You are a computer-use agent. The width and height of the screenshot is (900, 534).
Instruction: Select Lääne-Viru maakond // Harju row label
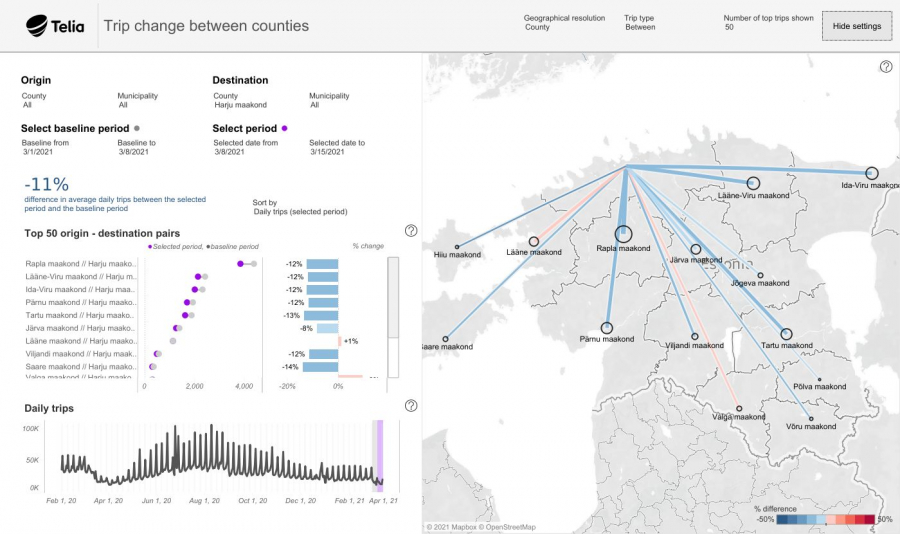[80, 277]
